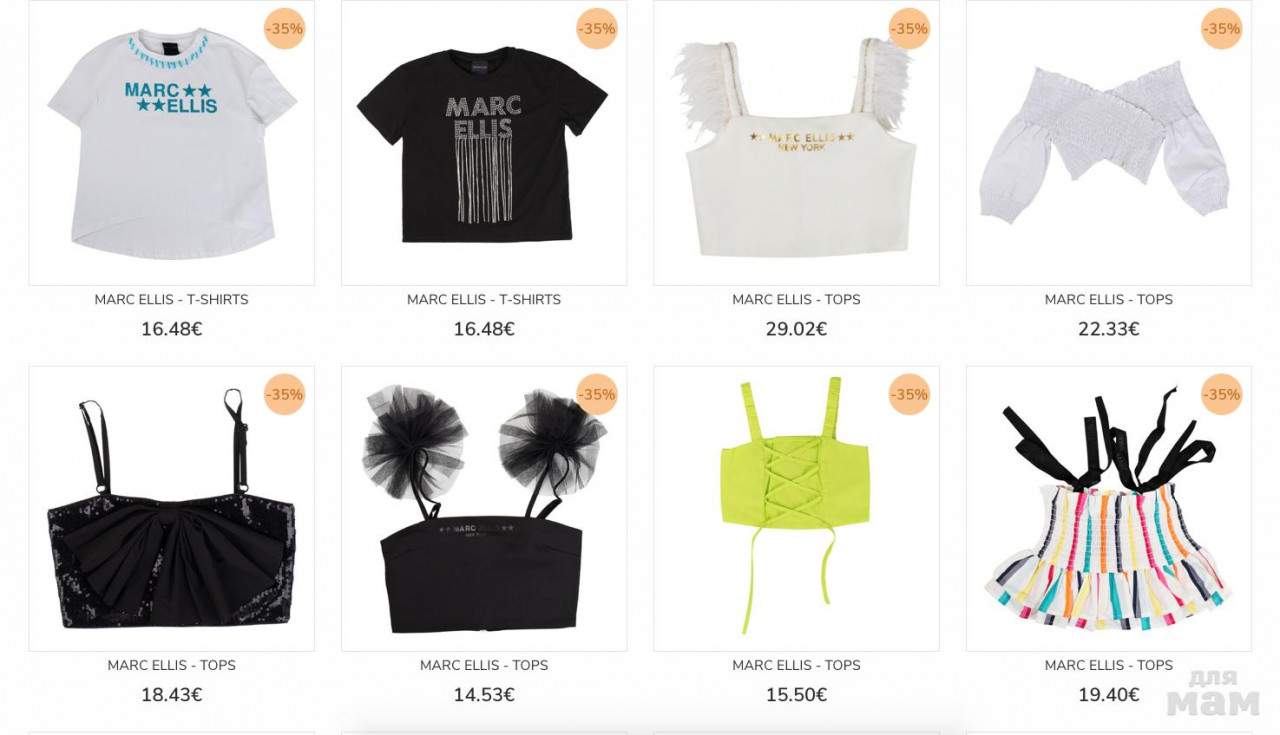Screen dimensions: 1280x735
Task: Select the neon green lace-up top
Action: click(x=796, y=509)
